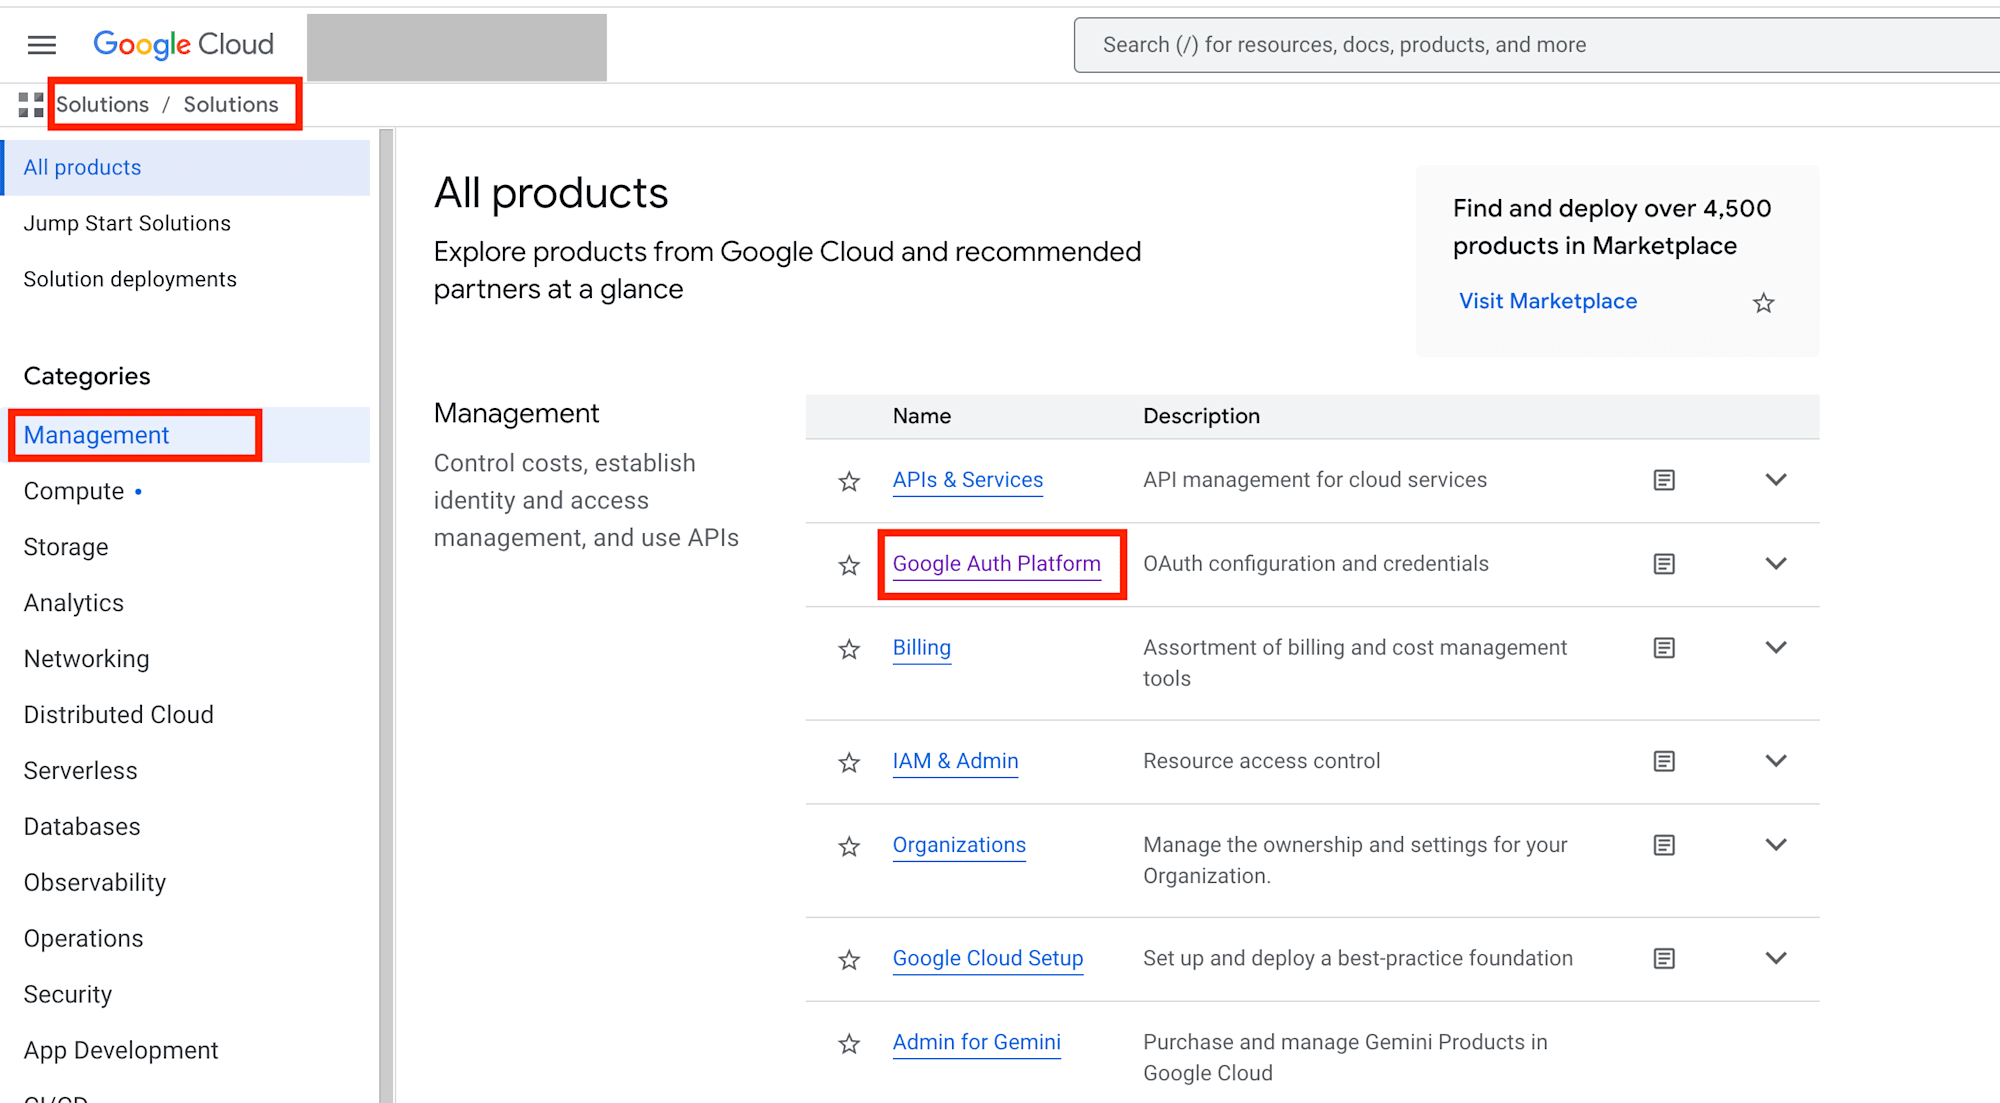Select the Compute category

74,492
